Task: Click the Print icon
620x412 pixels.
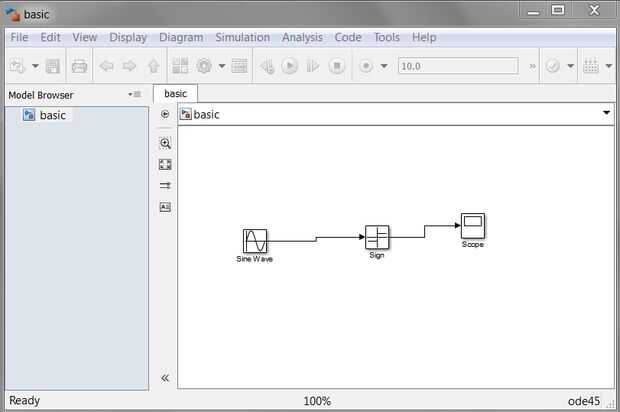Action: (x=79, y=66)
